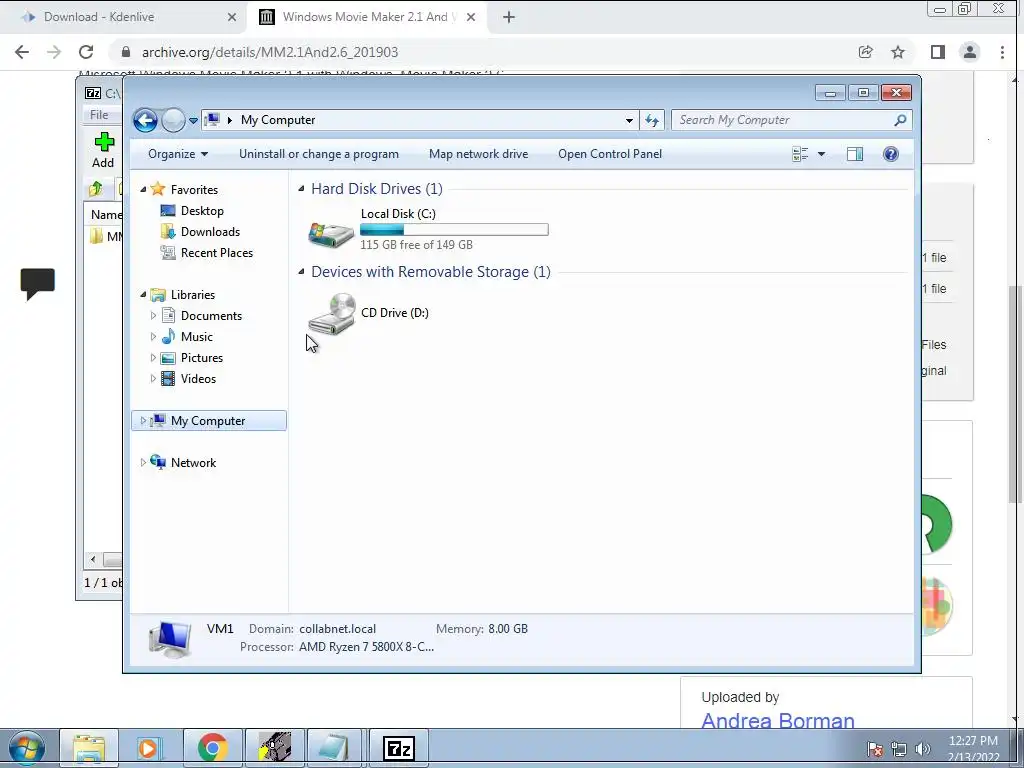Select Desktop under Favorites

(202, 211)
